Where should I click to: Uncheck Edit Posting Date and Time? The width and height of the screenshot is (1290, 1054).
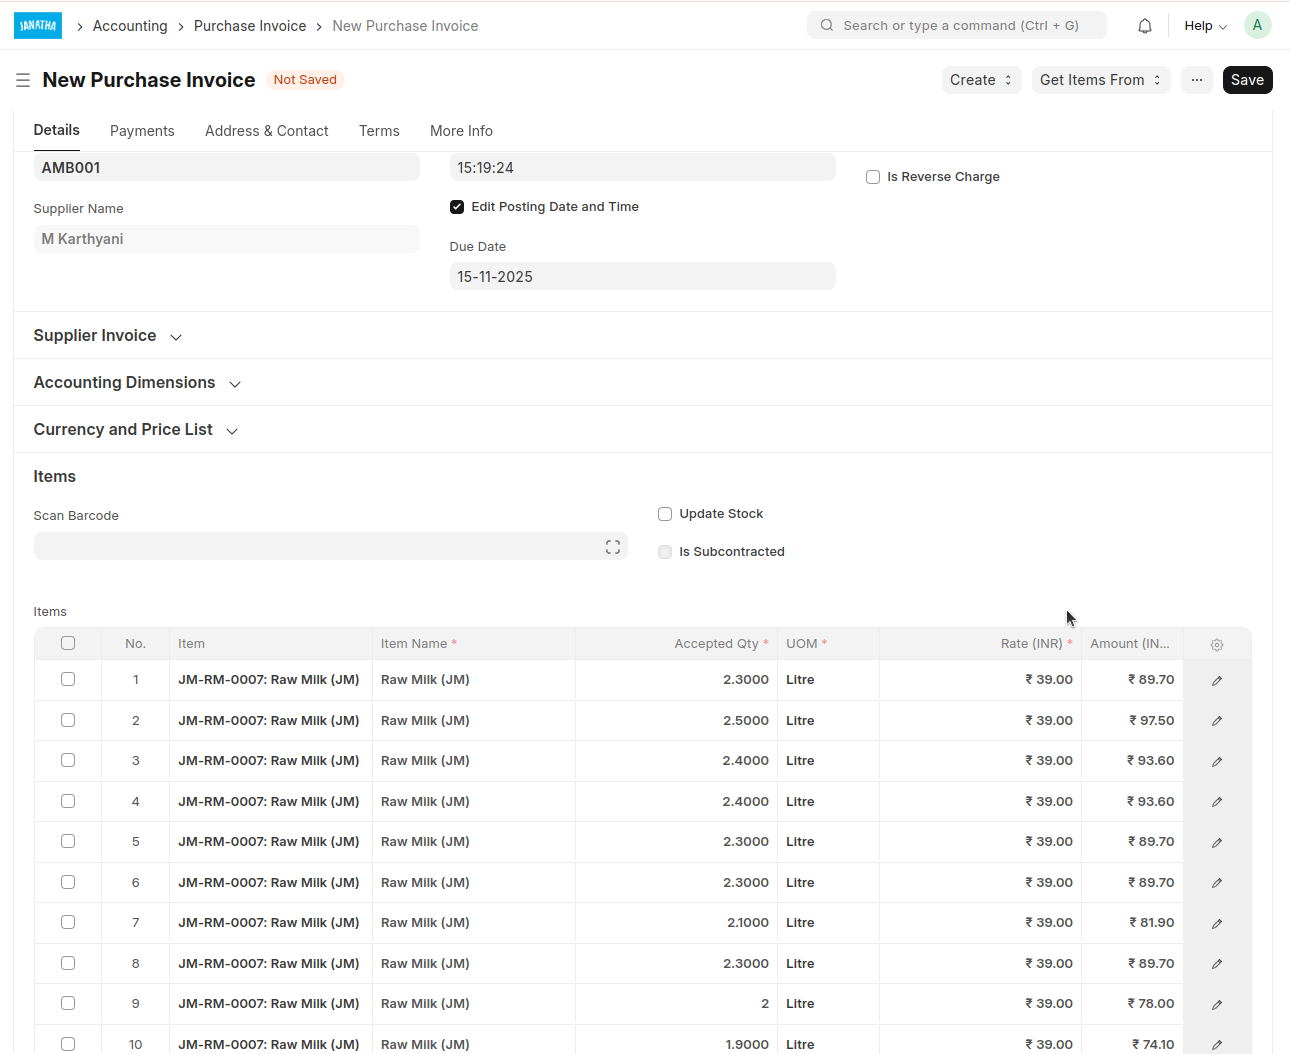click(x=457, y=207)
